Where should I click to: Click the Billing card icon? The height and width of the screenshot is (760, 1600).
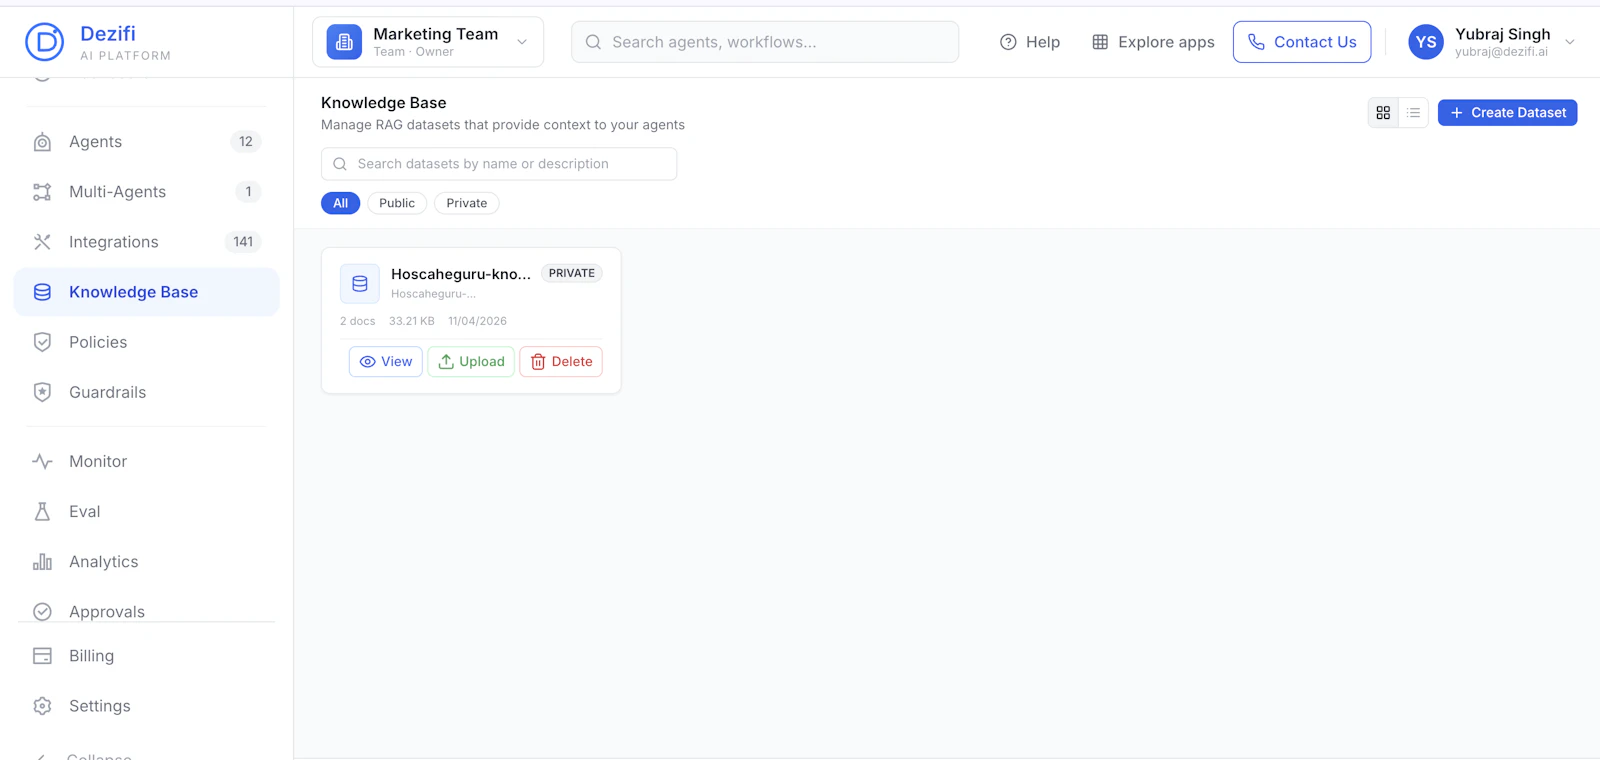[x=42, y=656]
